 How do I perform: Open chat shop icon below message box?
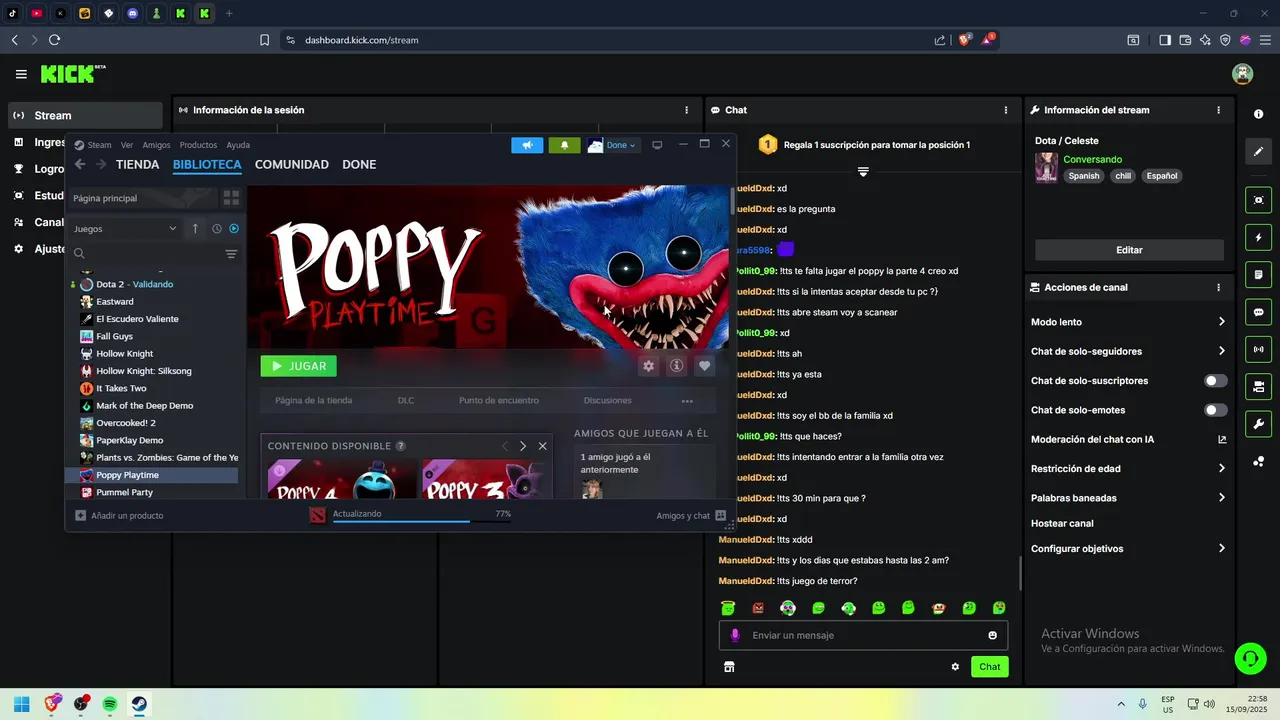(729, 667)
